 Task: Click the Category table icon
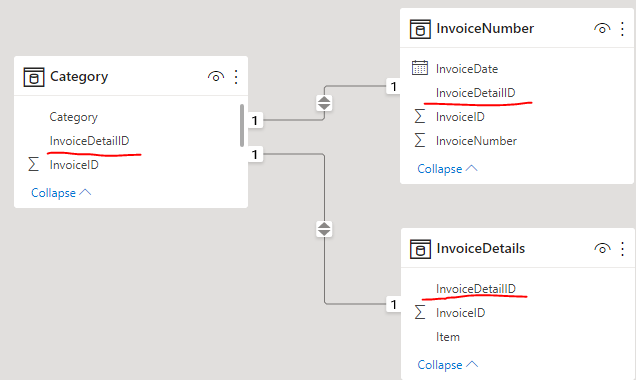pyautogui.click(x=34, y=77)
